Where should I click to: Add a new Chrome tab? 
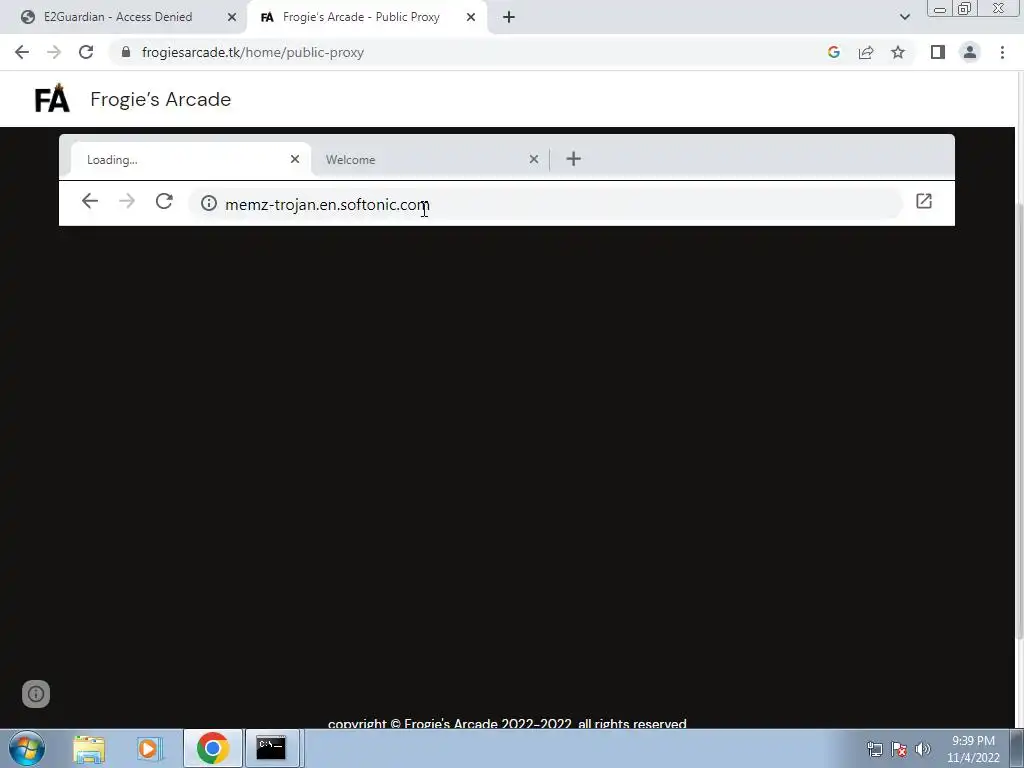509,17
